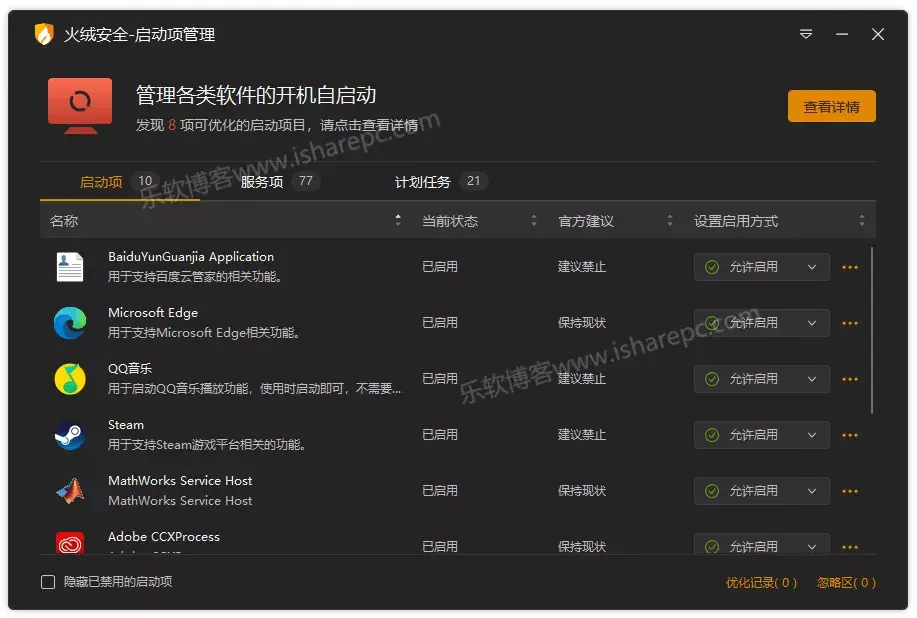Expand 允许启用 dropdown for QQ音乐
This screenshot has width=917, height=618.
pos(761,379)
